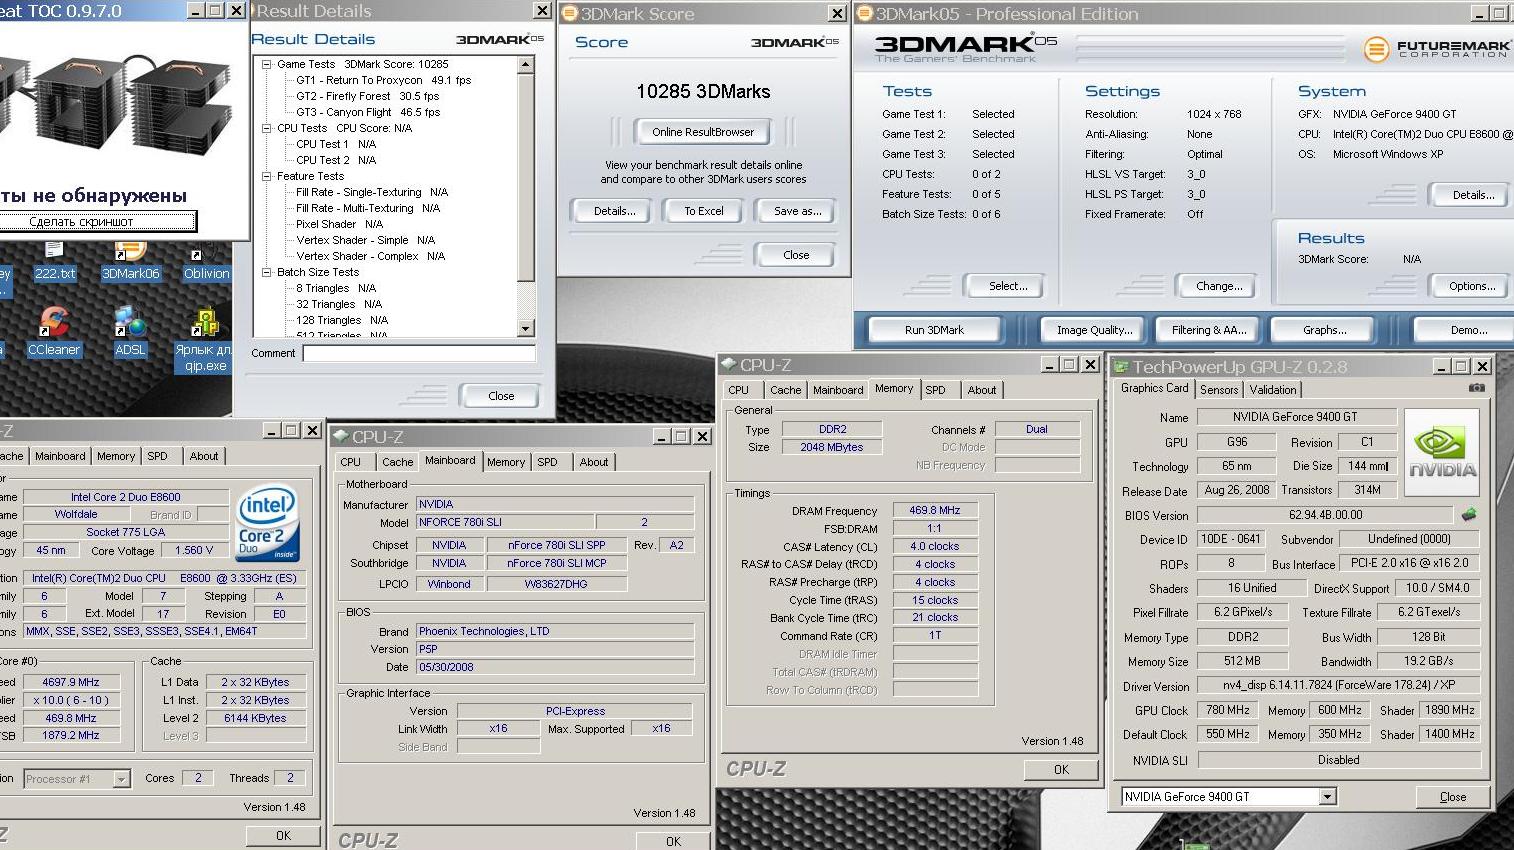Click the Comment input field

coord(419,353)
